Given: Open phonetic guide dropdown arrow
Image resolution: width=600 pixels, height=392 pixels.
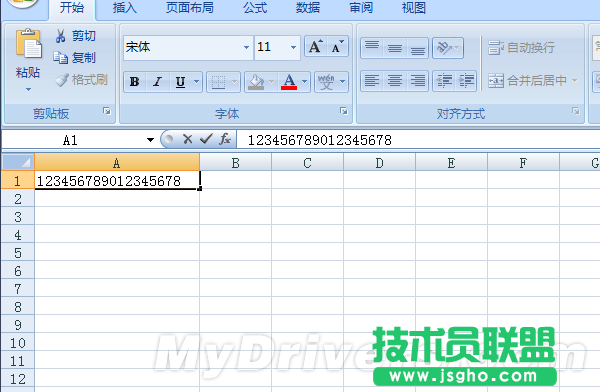Looking at the screenshot, I should (342, 82).
